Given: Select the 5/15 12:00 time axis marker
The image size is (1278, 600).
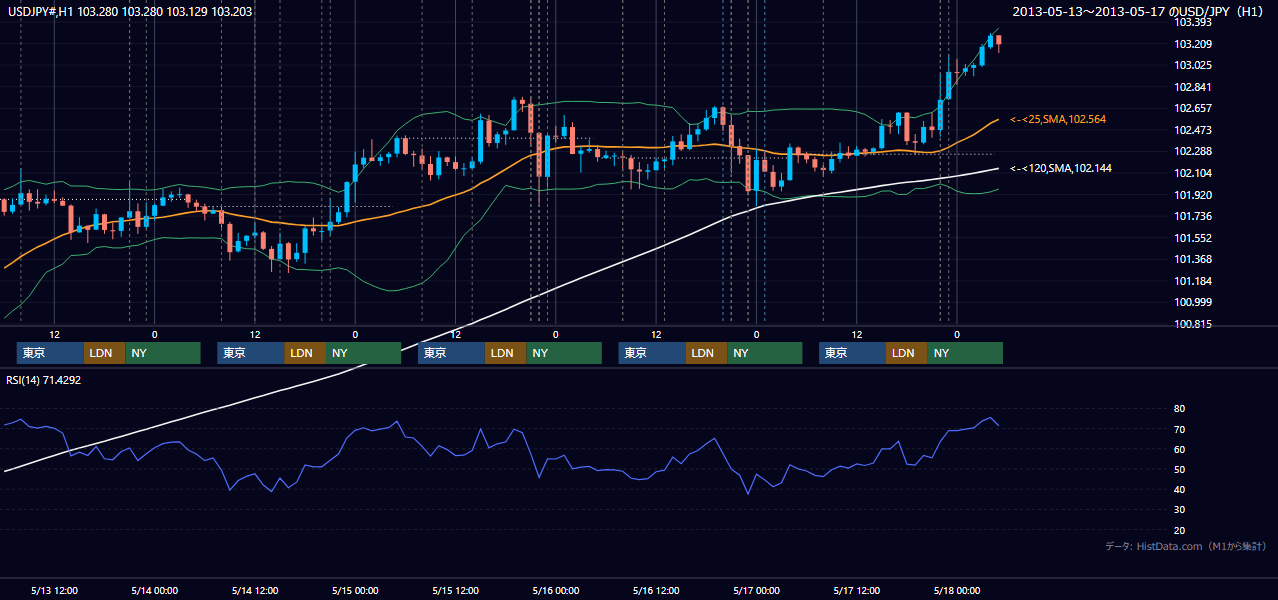Looking at the screenshot, I should (x=456, y=590).
